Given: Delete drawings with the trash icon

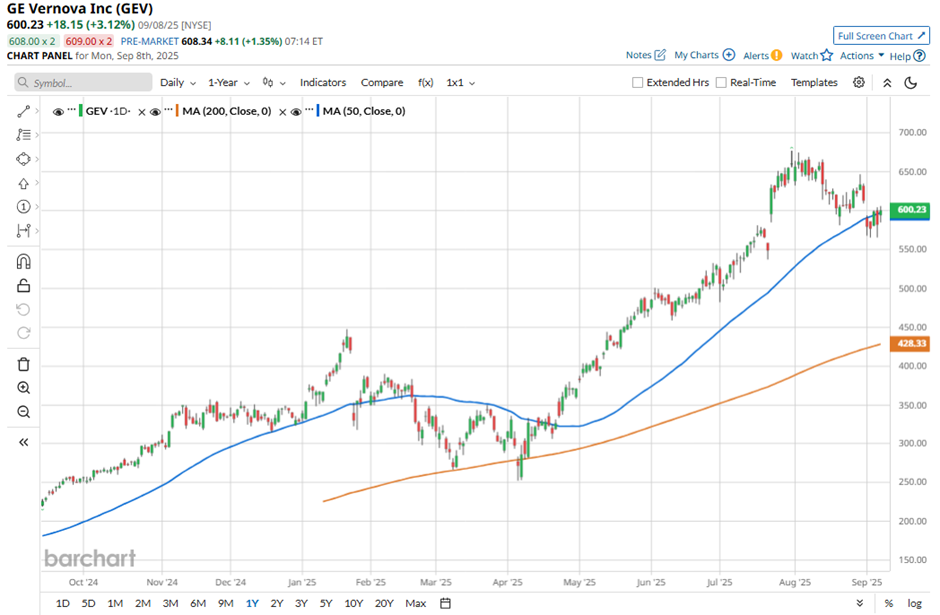Looking at the screenshot, I should point(23,364).
